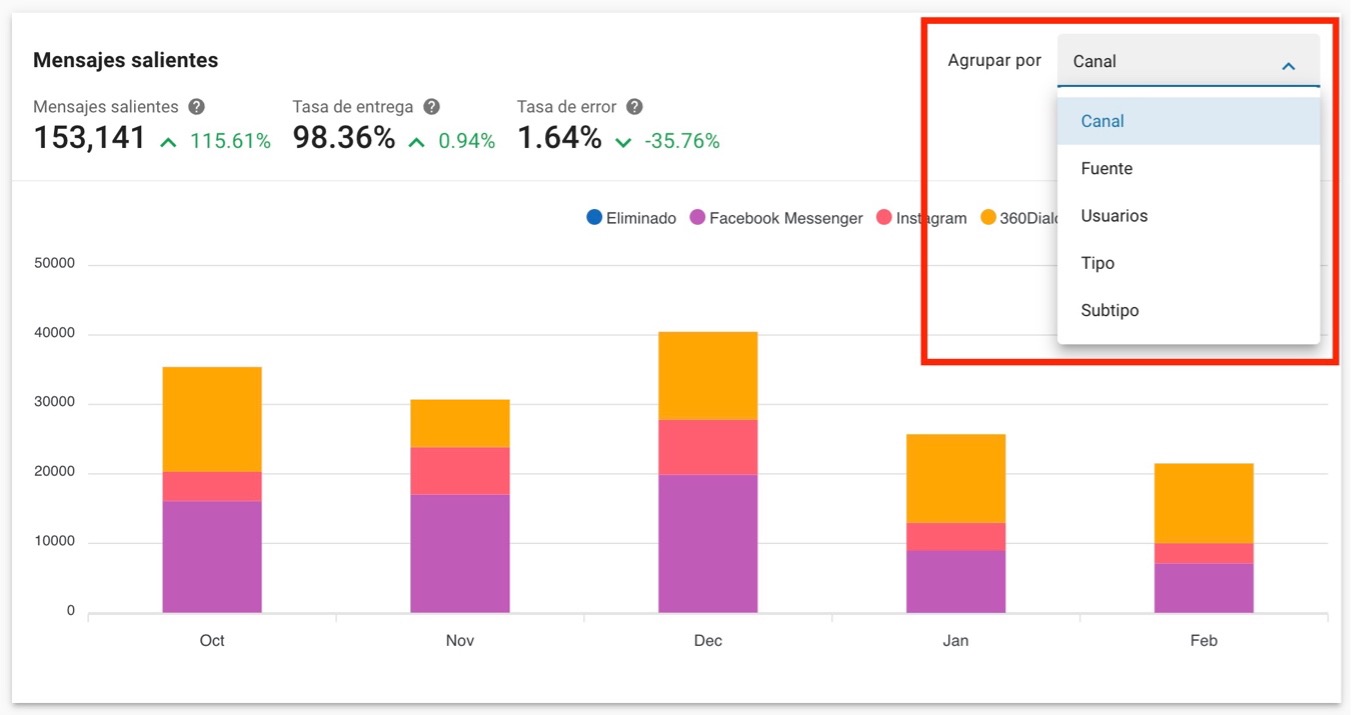Screen dimensions: 1353x715
Task: Click orange segment of the Dec bar
Action: (x=707, y=375)
